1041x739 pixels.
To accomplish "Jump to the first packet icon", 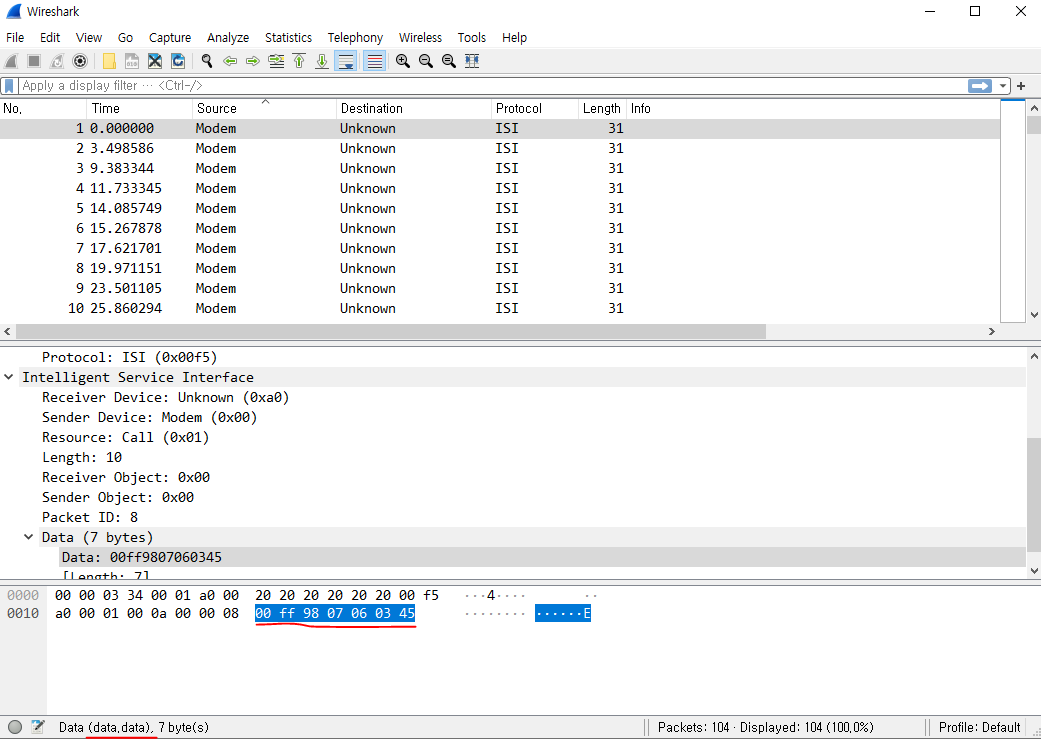I will click(299, 61).
